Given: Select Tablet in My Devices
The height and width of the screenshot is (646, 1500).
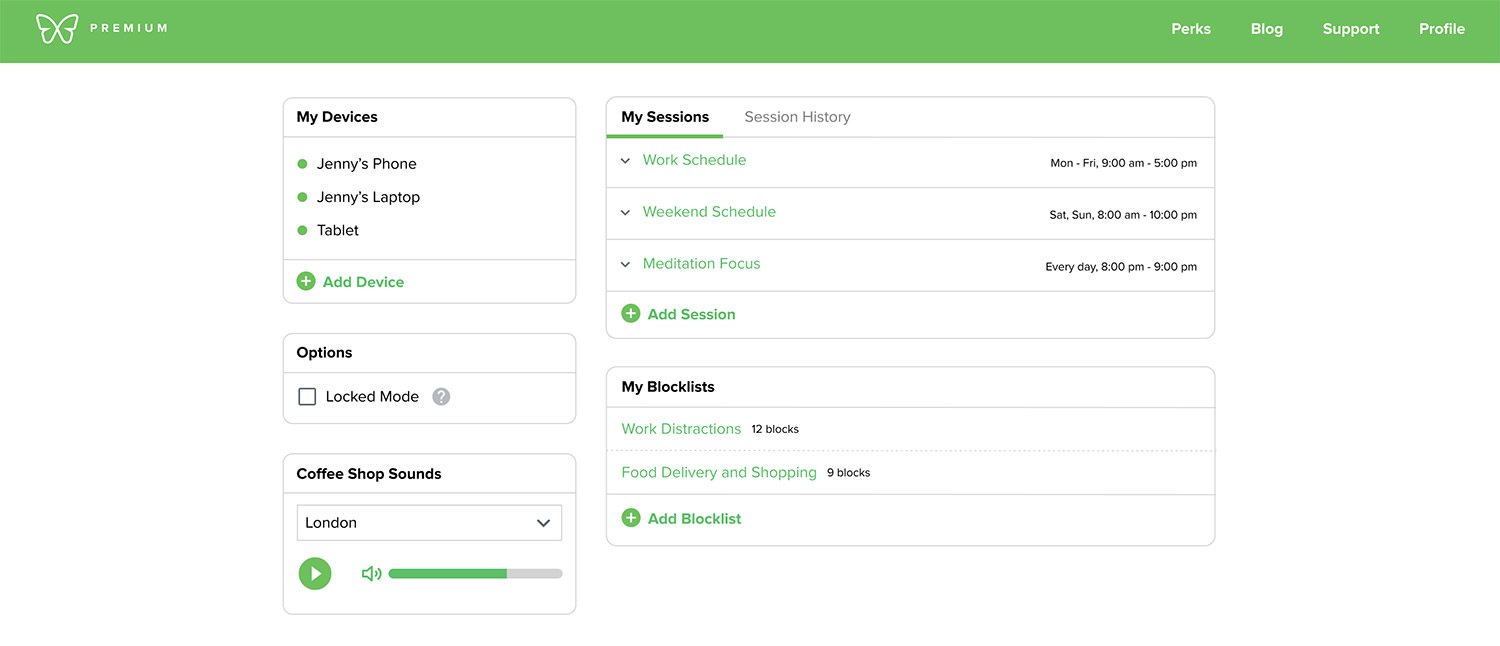Looking at the screenshot, I should click(338, 230).
